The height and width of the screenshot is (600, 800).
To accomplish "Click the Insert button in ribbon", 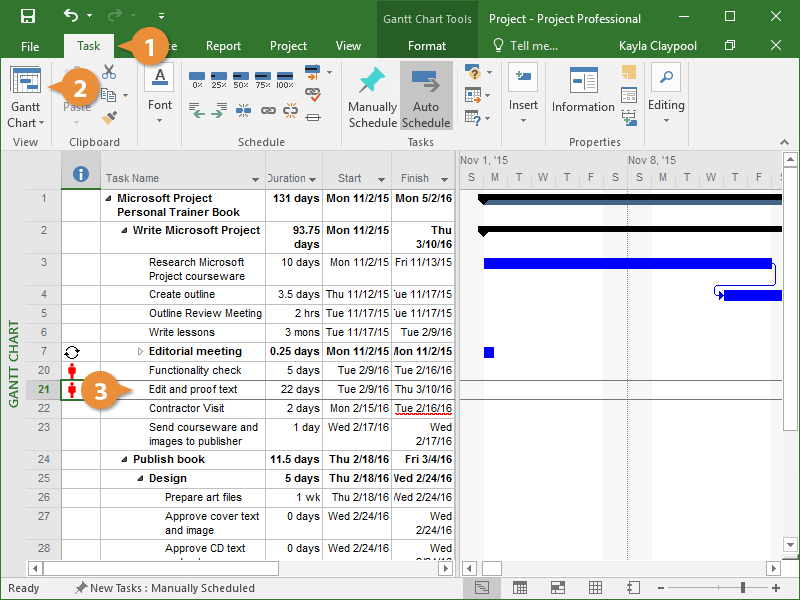I will [x=523, y=95].
